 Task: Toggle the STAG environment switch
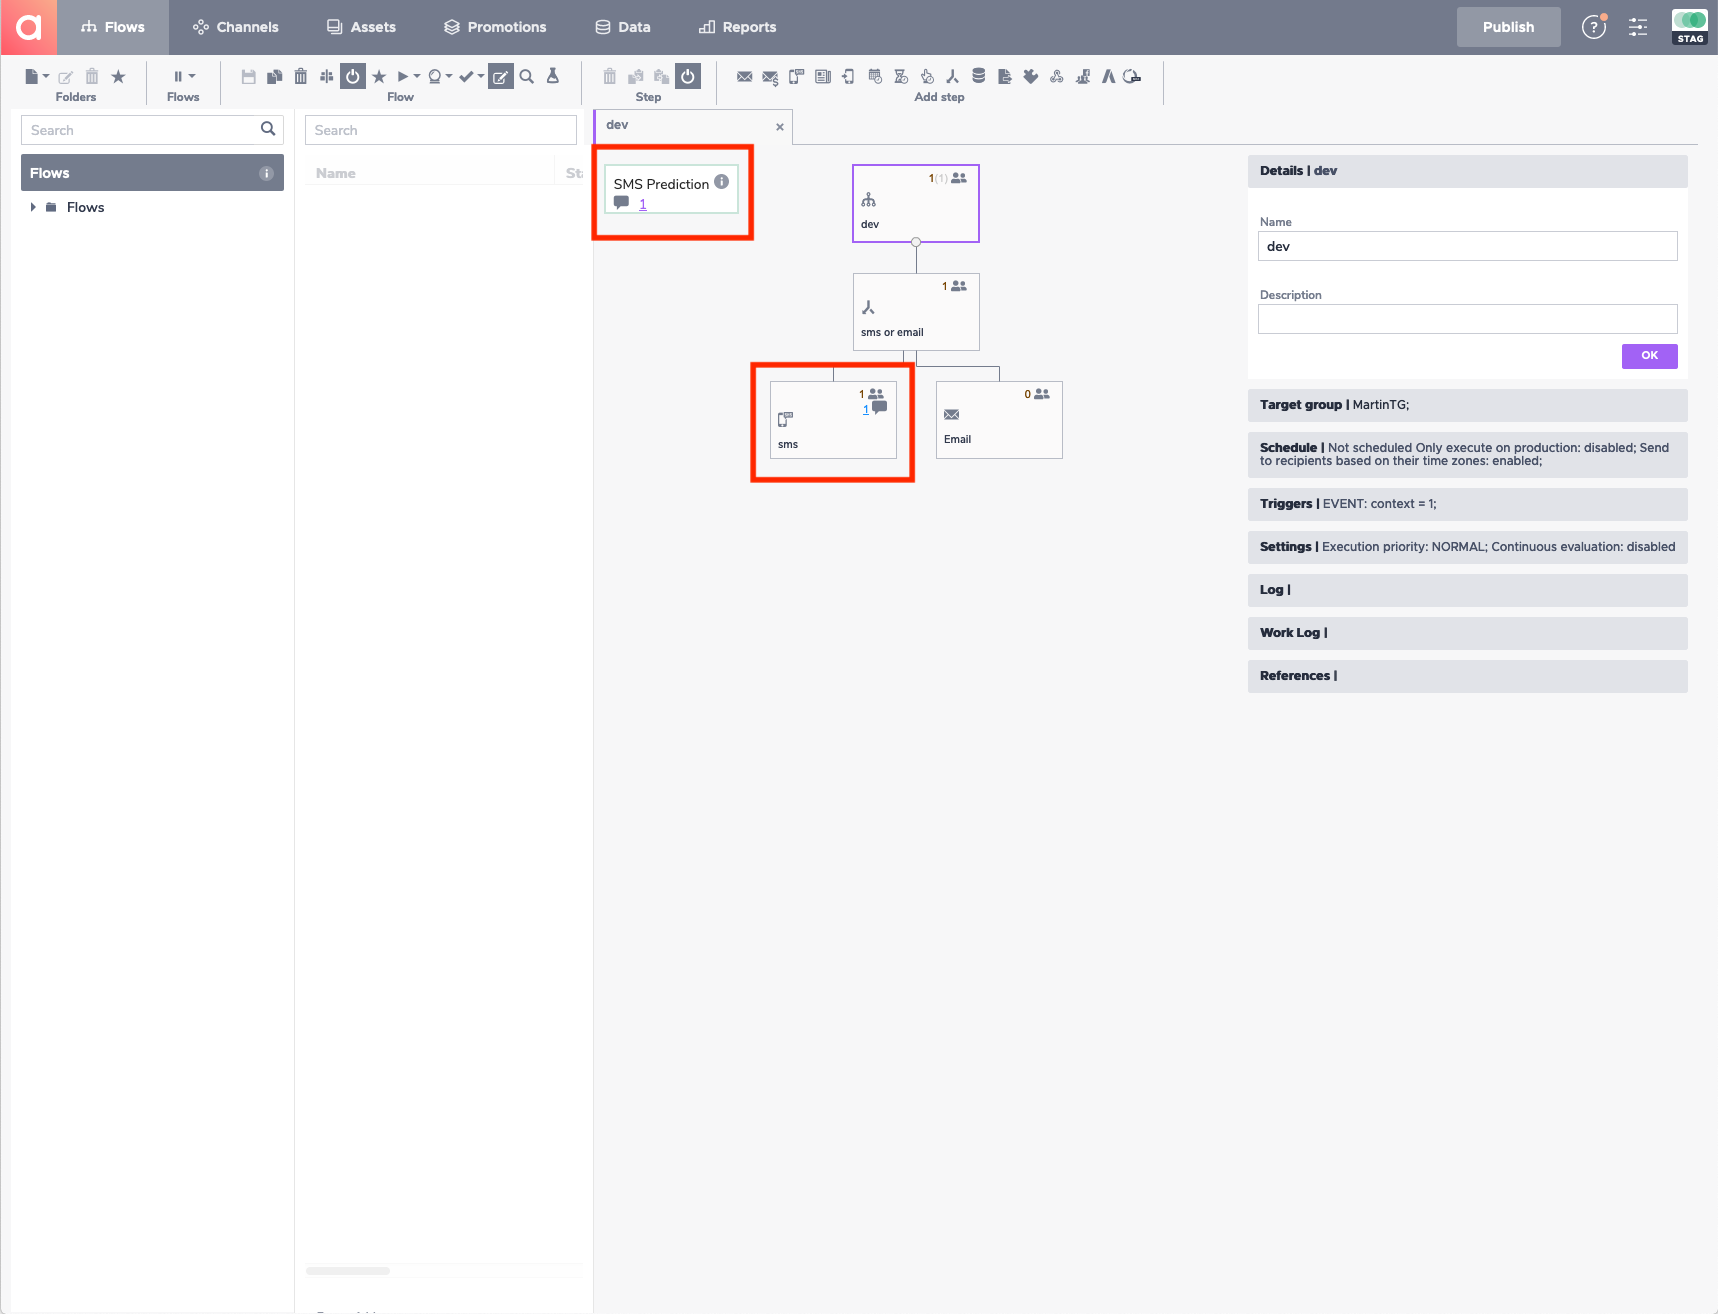pos(1690,27)
